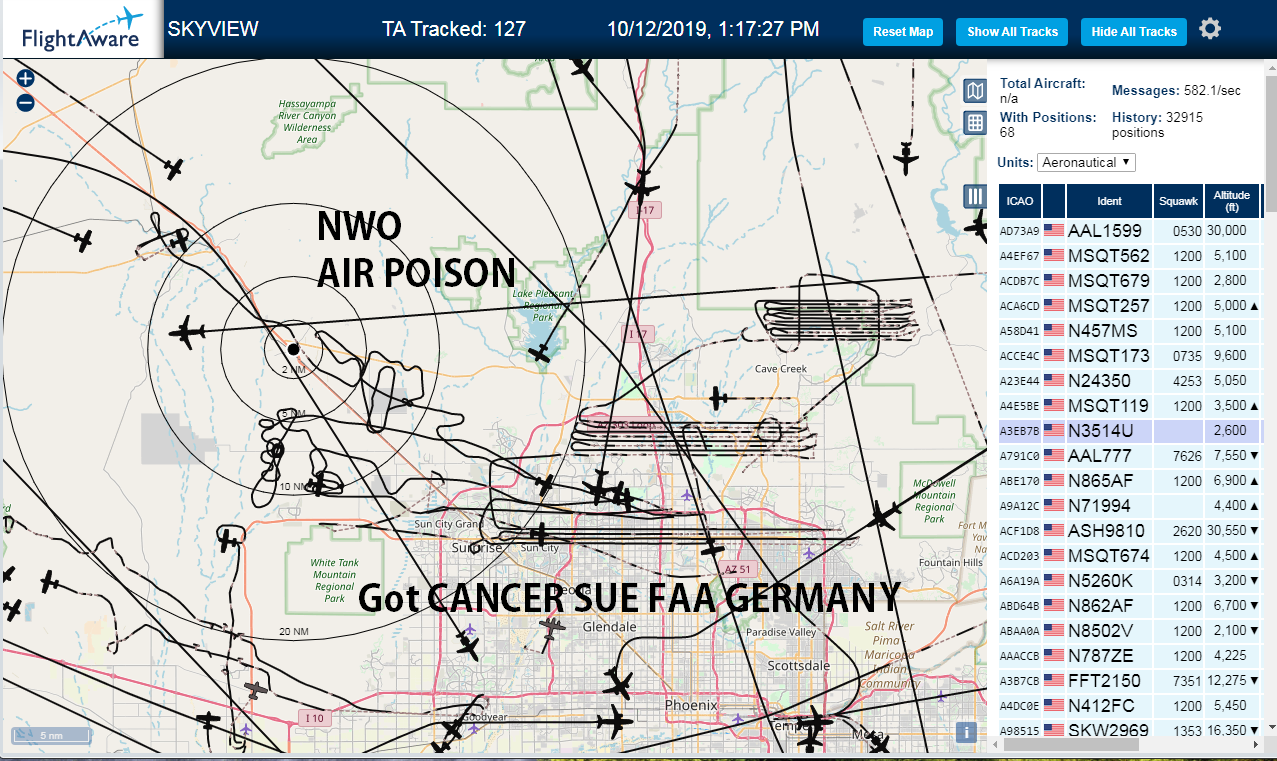The height and width of the screenshot is (761, 1277).
Task: Toggle the grid overlay icon
Action: click(975, 123)
